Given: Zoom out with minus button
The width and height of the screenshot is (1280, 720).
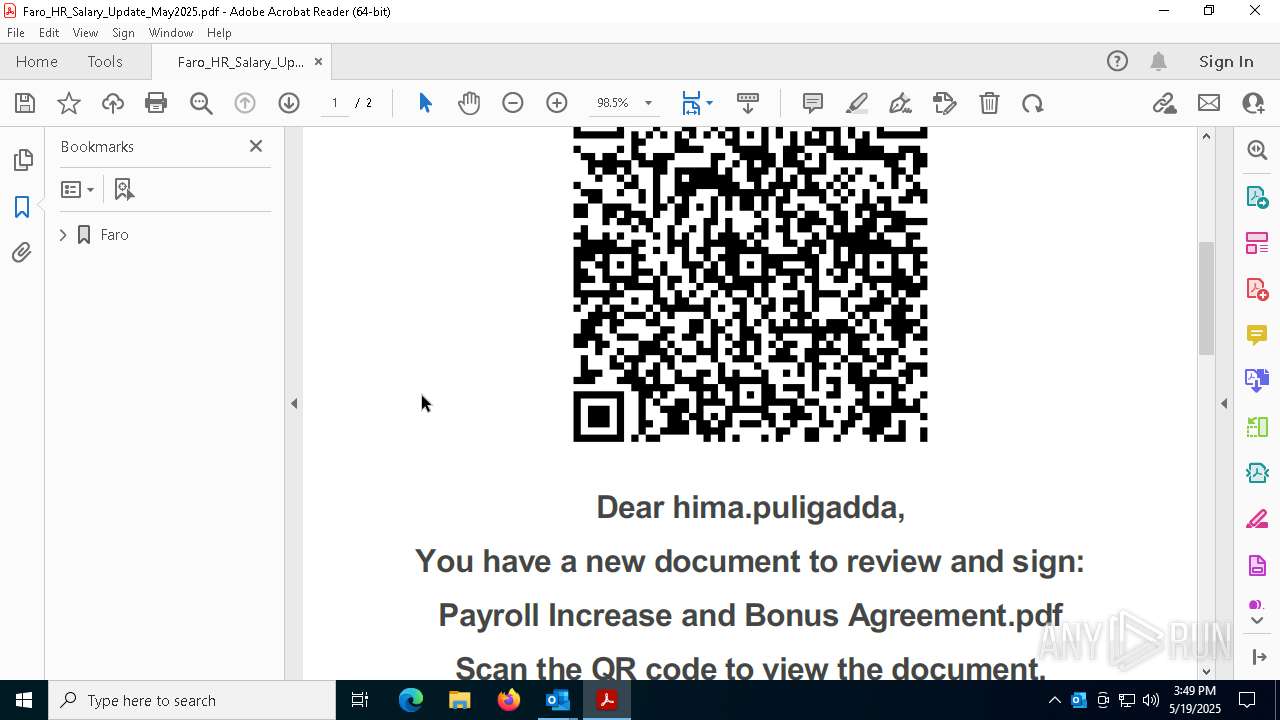Looking at the screenshot, I should click(513, 103).
